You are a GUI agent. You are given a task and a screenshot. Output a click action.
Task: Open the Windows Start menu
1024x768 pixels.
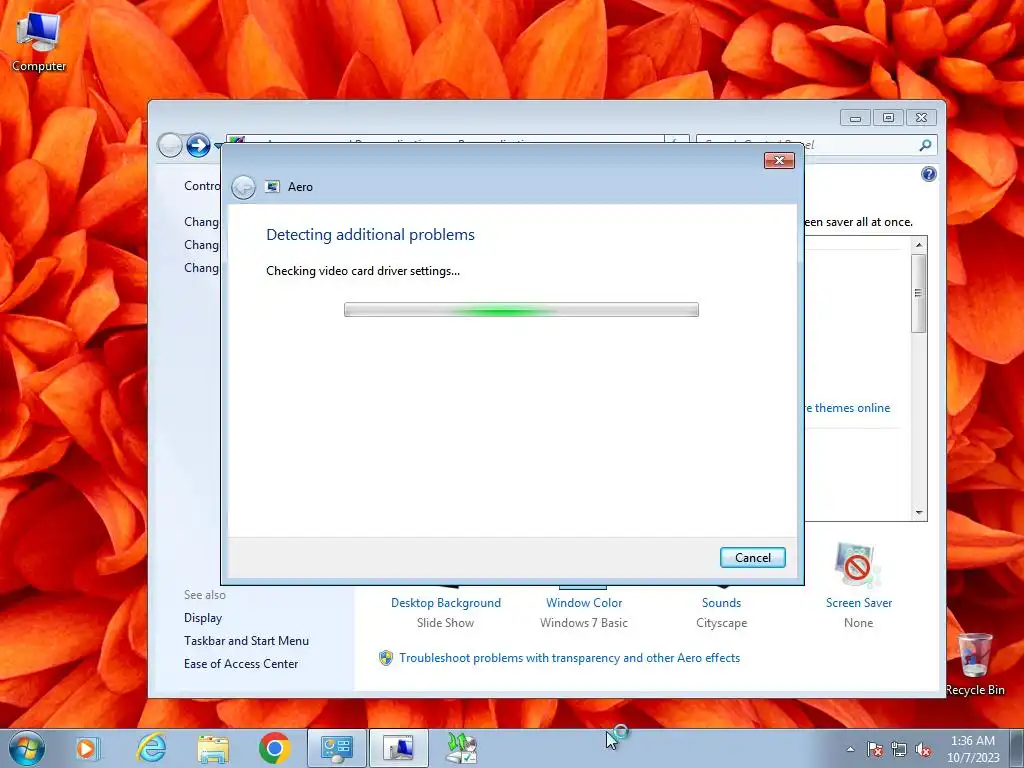[x=27, y=748]
